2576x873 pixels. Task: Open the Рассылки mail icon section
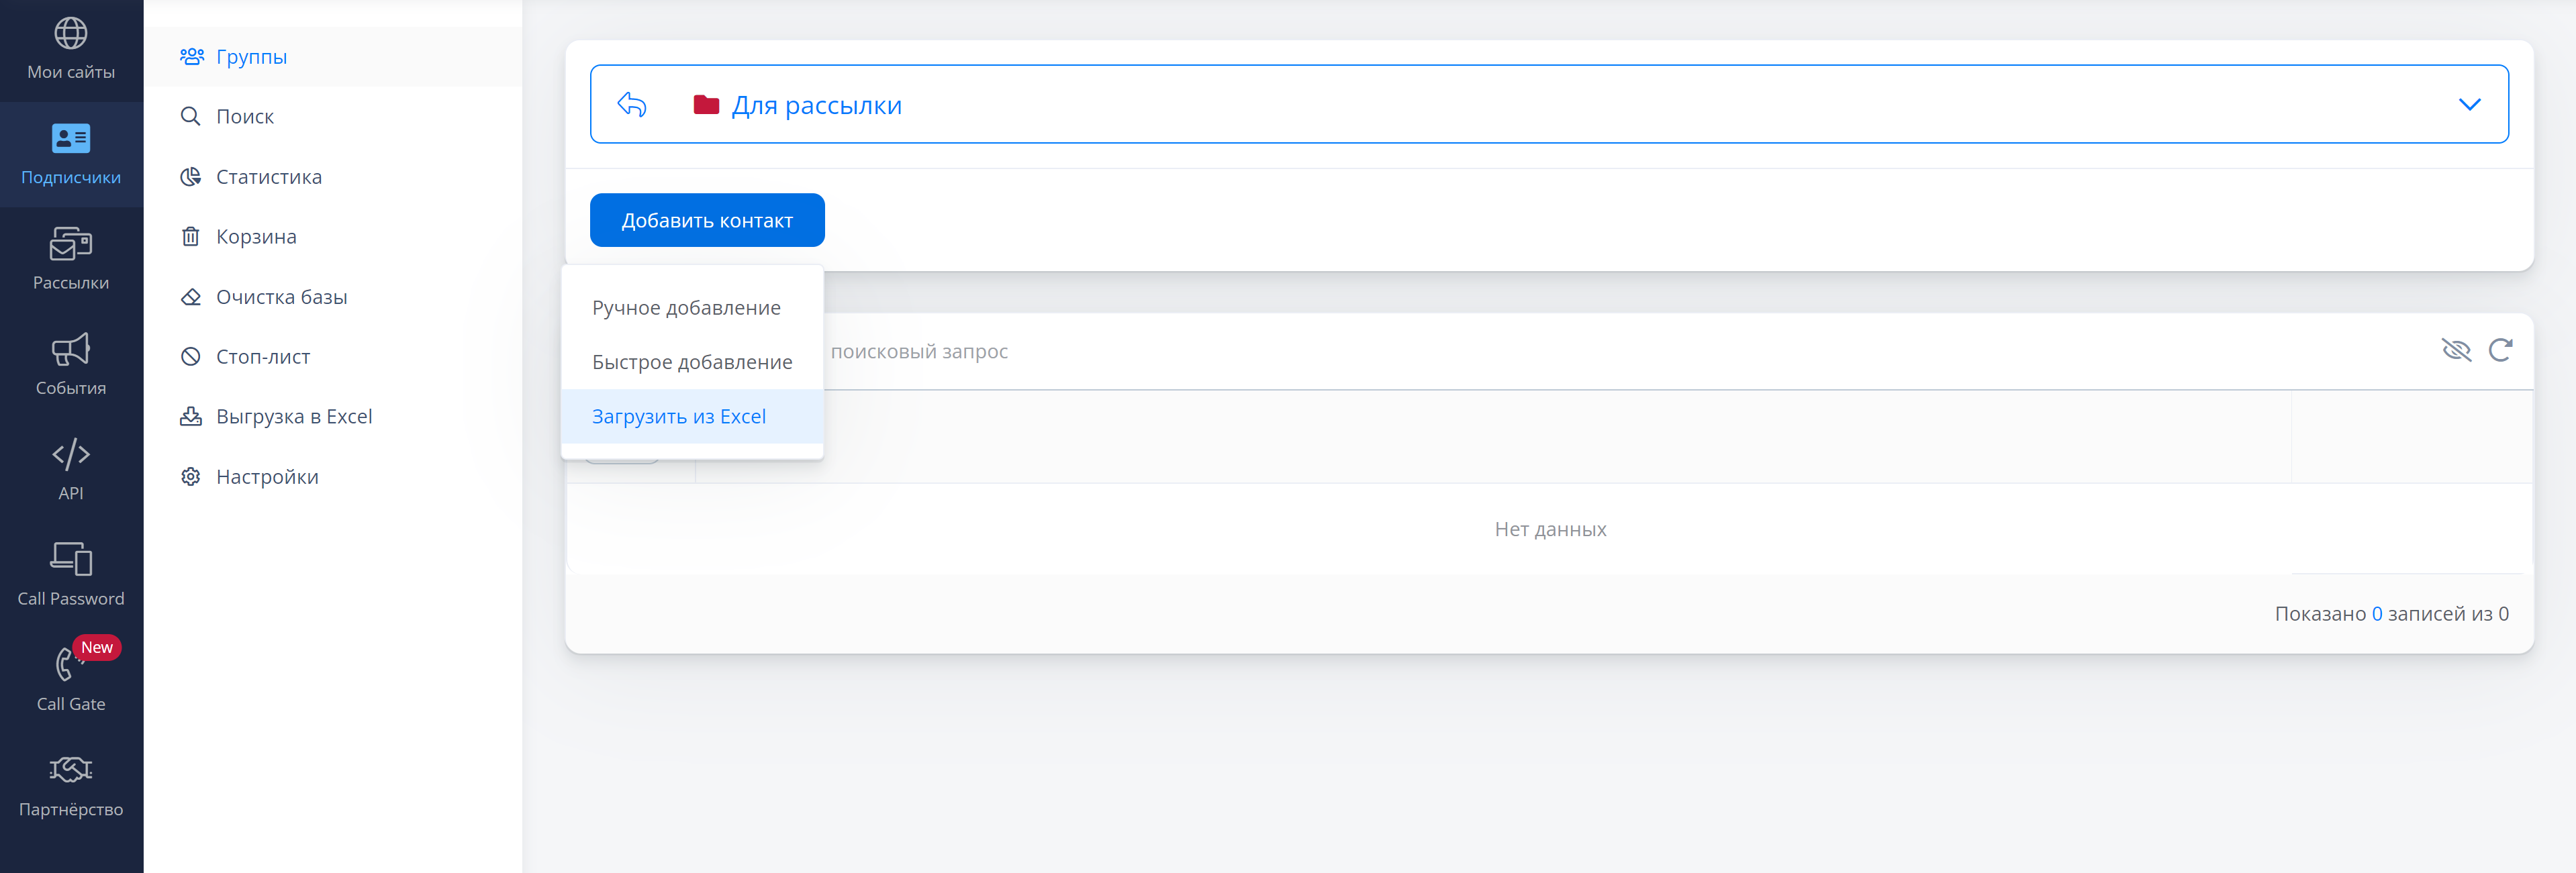(x=70, y=245)
